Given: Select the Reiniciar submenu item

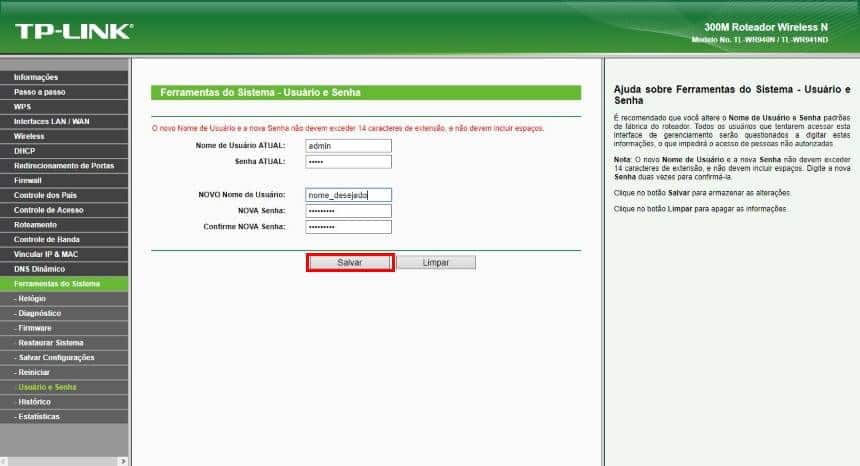Looking at the screenshot, I should [64, 372].
